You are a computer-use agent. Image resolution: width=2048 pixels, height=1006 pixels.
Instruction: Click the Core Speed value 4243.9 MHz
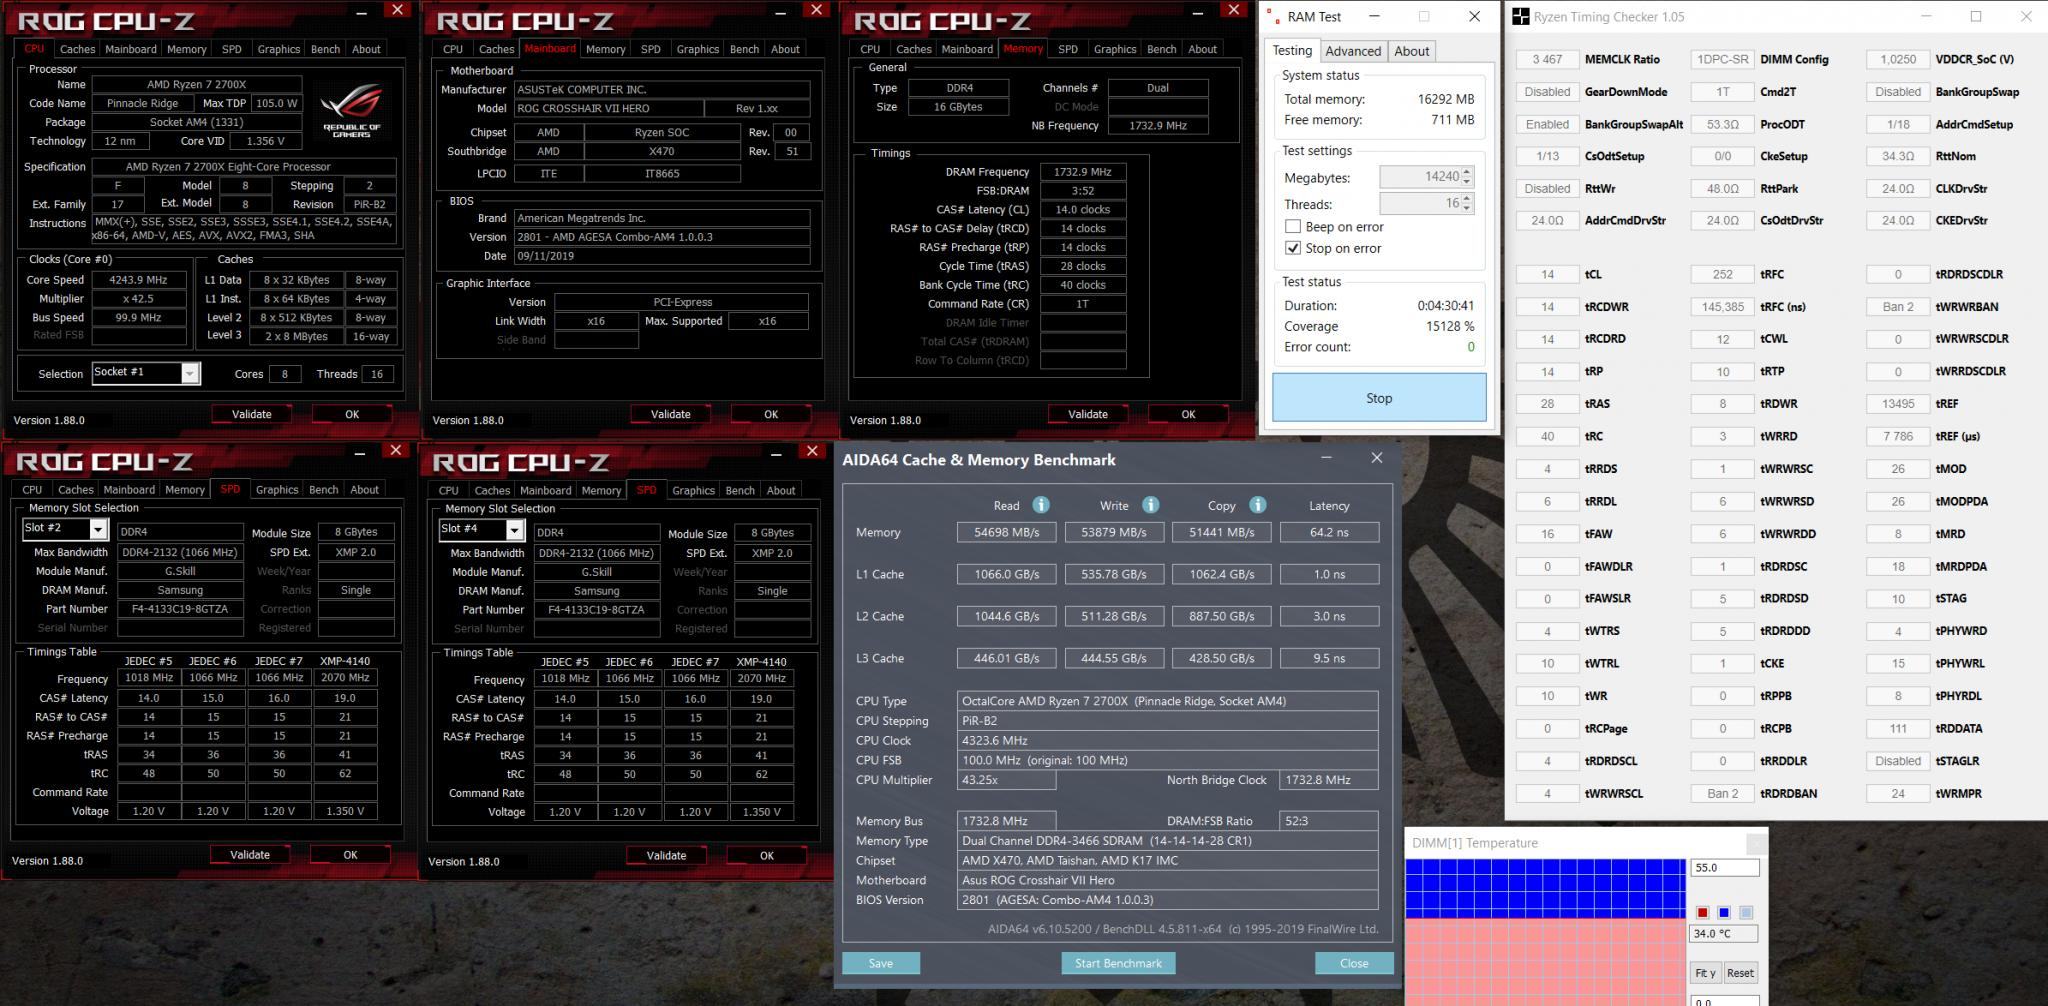coord(139,280)
